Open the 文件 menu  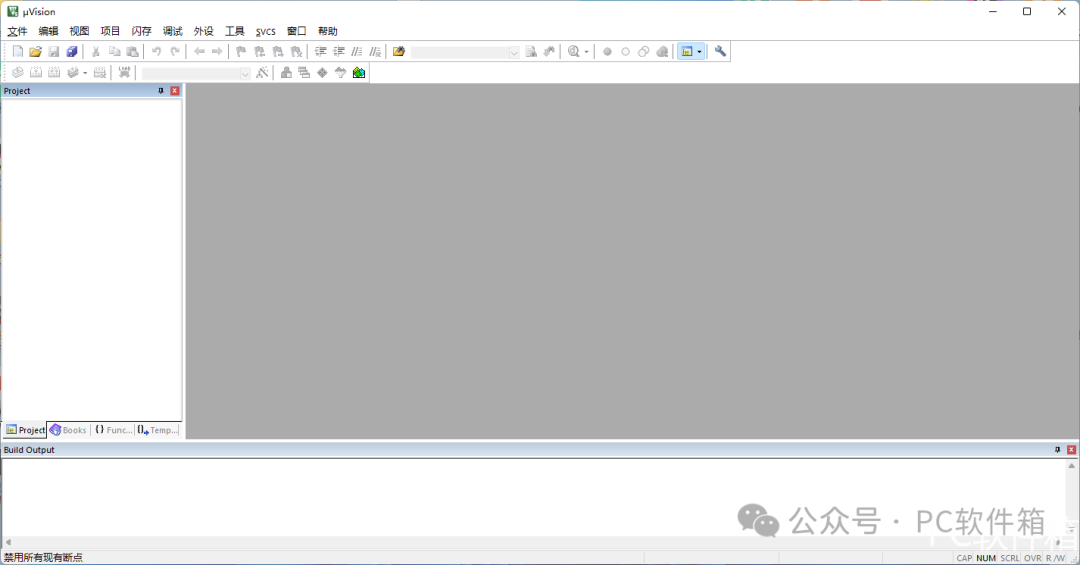click(17, 31)
